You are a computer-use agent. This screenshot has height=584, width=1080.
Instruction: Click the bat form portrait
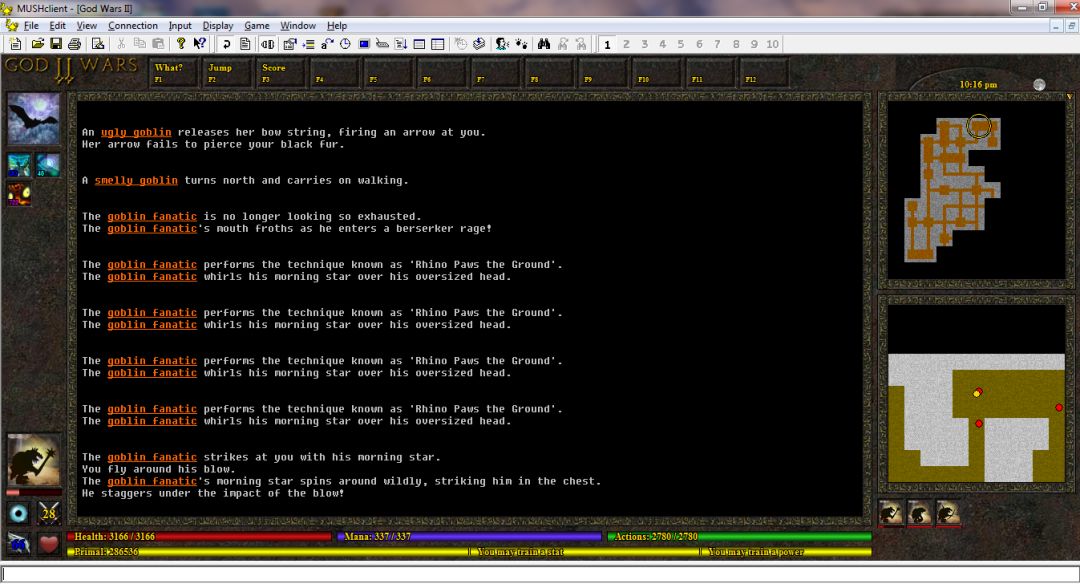[x=33, y=118]
